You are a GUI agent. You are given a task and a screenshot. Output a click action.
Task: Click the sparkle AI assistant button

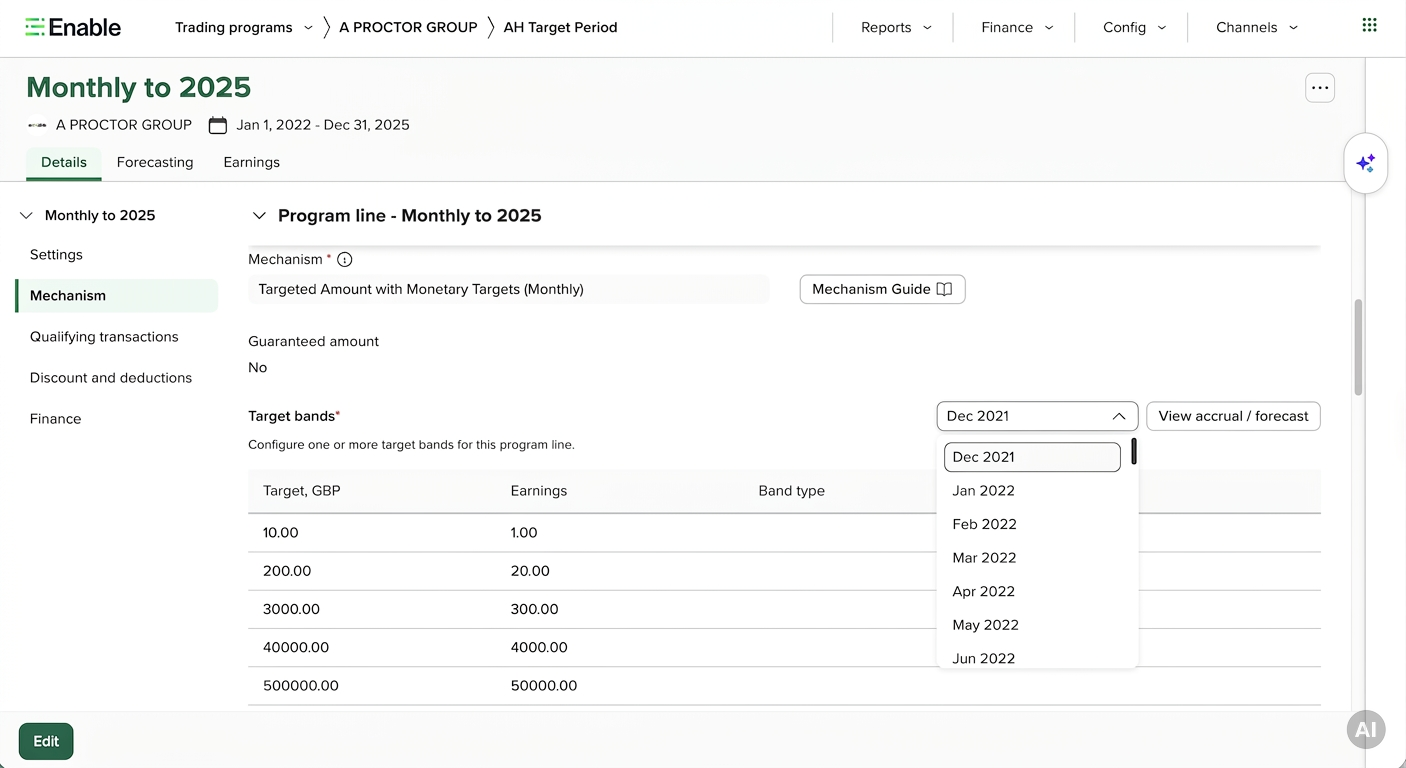pos(1365,163)
